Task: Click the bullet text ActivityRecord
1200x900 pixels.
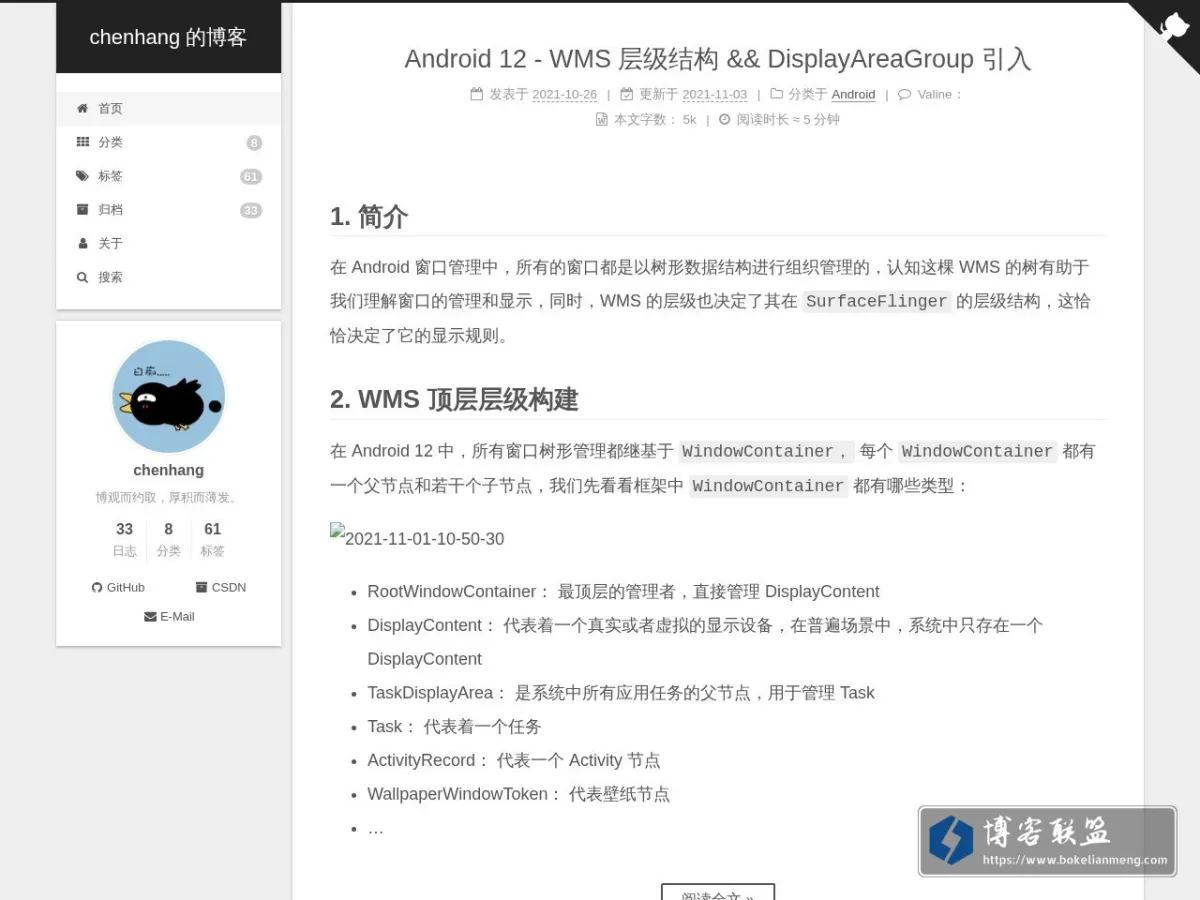Action: tap(421, 760)
